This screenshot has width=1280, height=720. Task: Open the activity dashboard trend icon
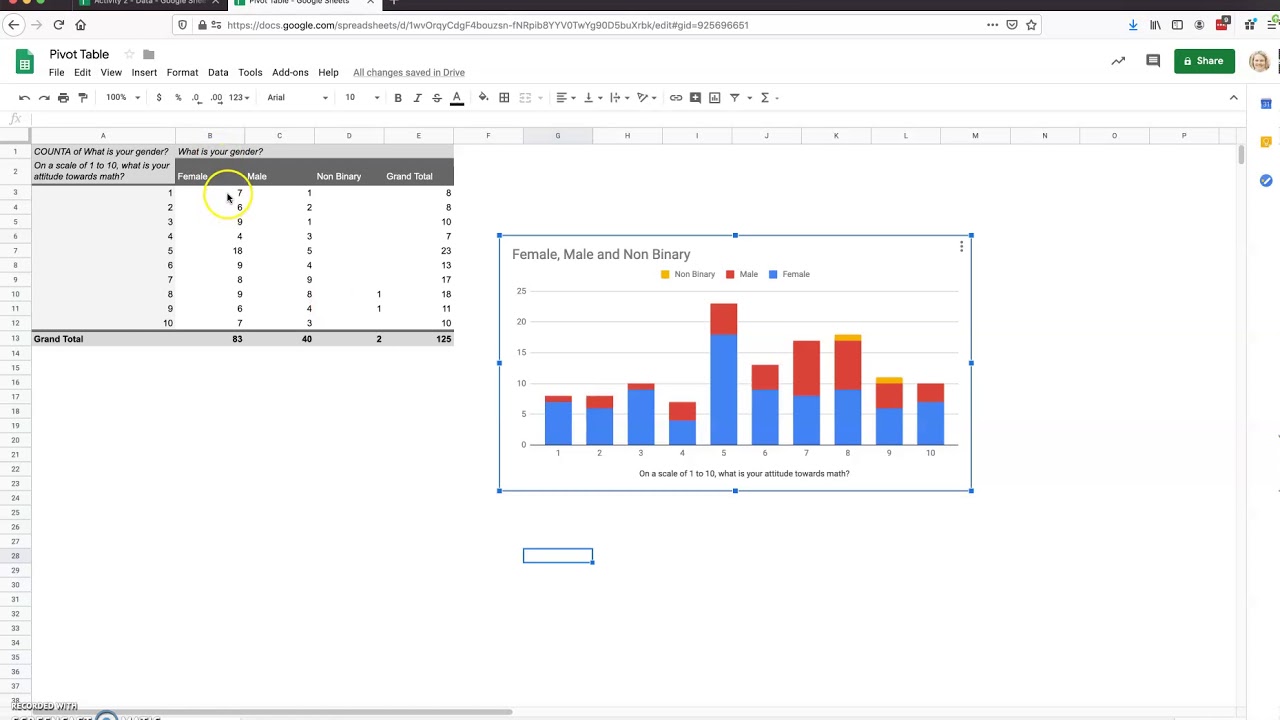coord(1118,61)
